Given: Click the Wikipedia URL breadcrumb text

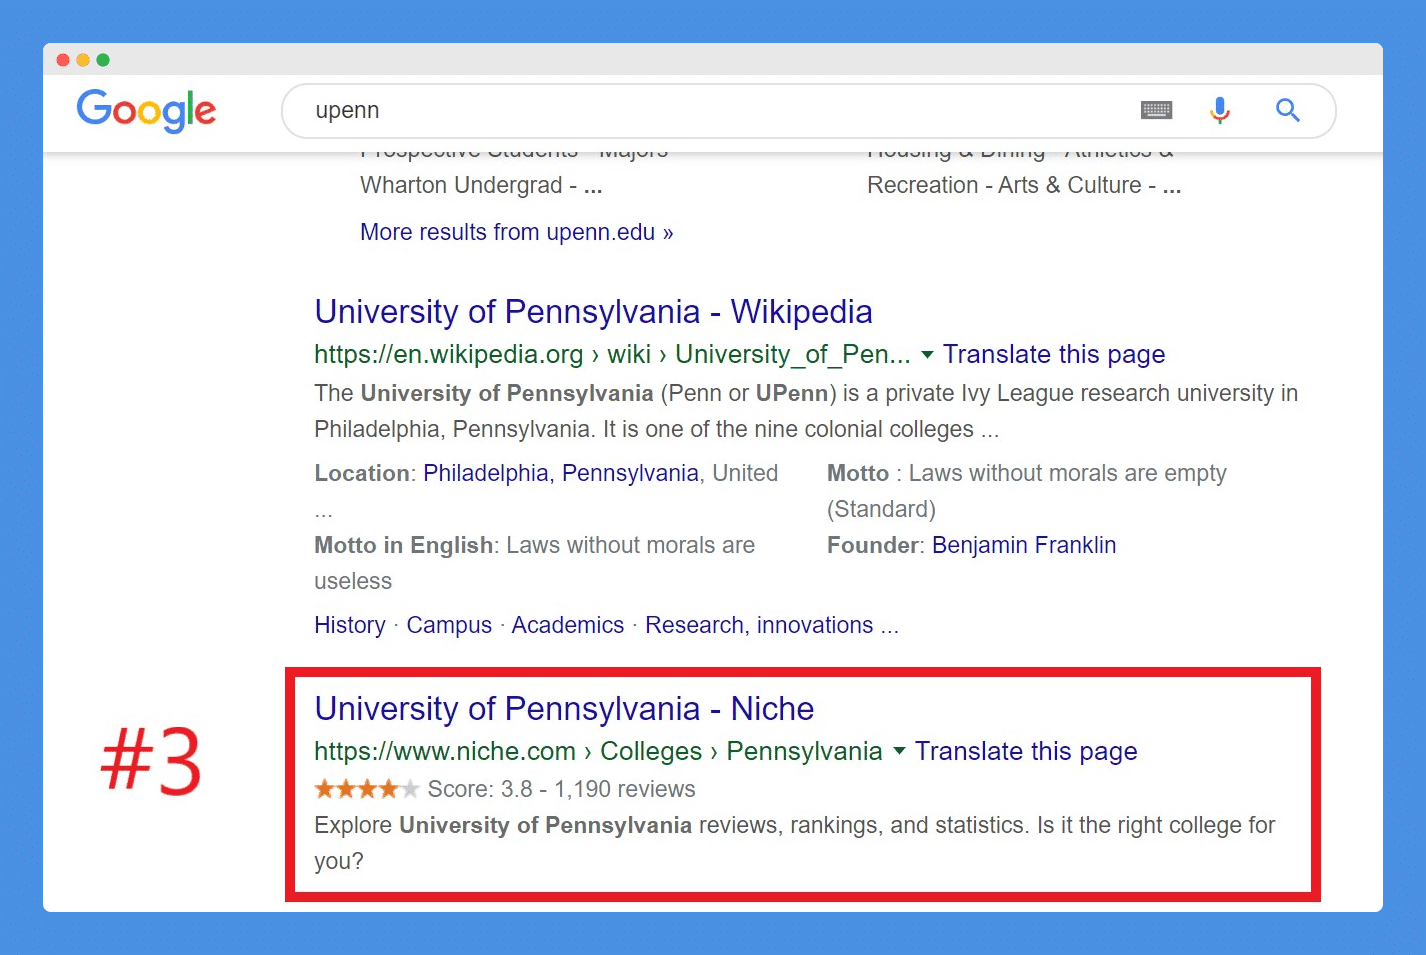Looking at the screenshot, I should [x=612, y=354].
